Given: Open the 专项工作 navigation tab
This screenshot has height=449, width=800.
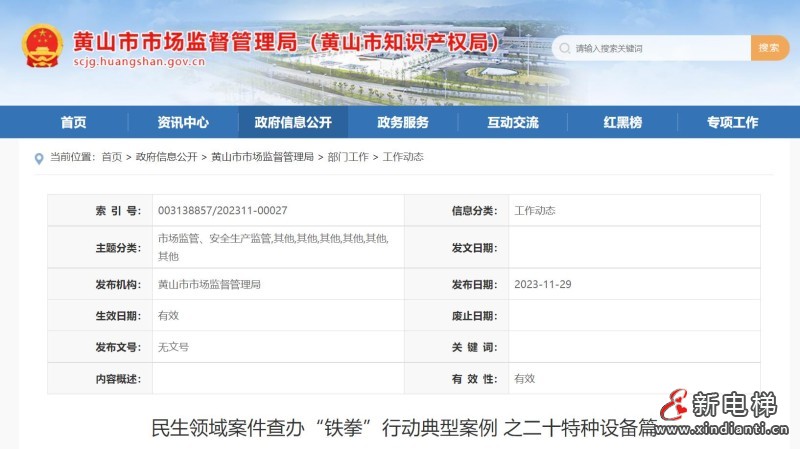Looking at the screenshot, I should tap(733, 123).
